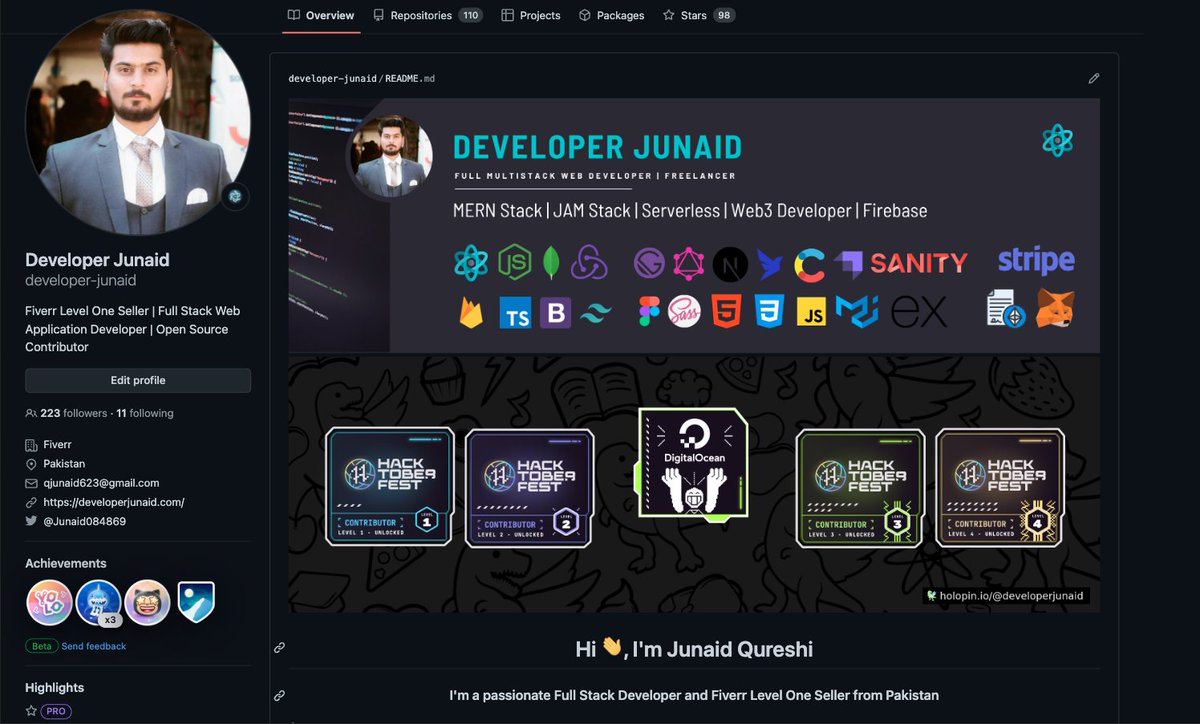Click the Fiverr organization label in sidebar
The width and height of the screenshot is (1200, 724).
click(x=57, y=444)
